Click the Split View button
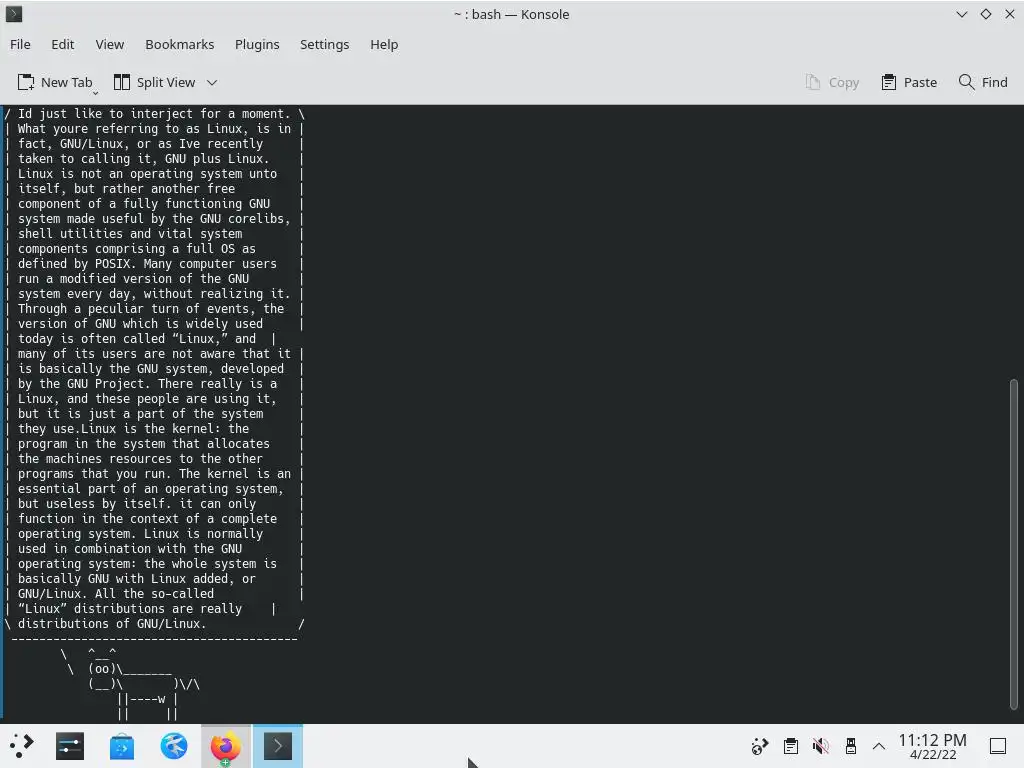Screen dimensions: 1024x768 [155, 82]
